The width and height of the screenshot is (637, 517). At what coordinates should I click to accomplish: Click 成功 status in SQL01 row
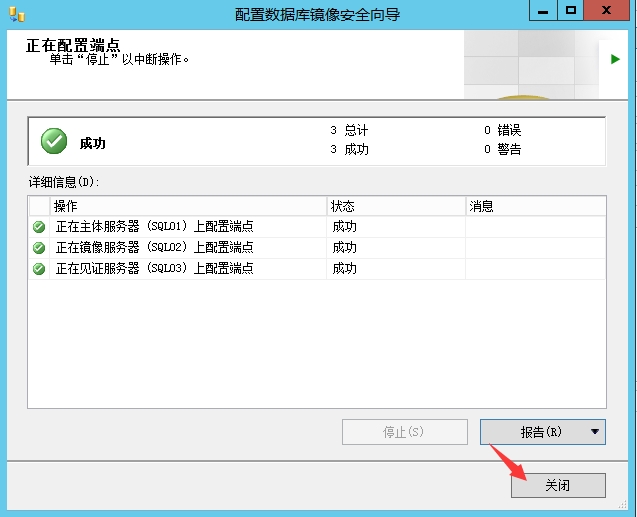(x=344, y=227)
